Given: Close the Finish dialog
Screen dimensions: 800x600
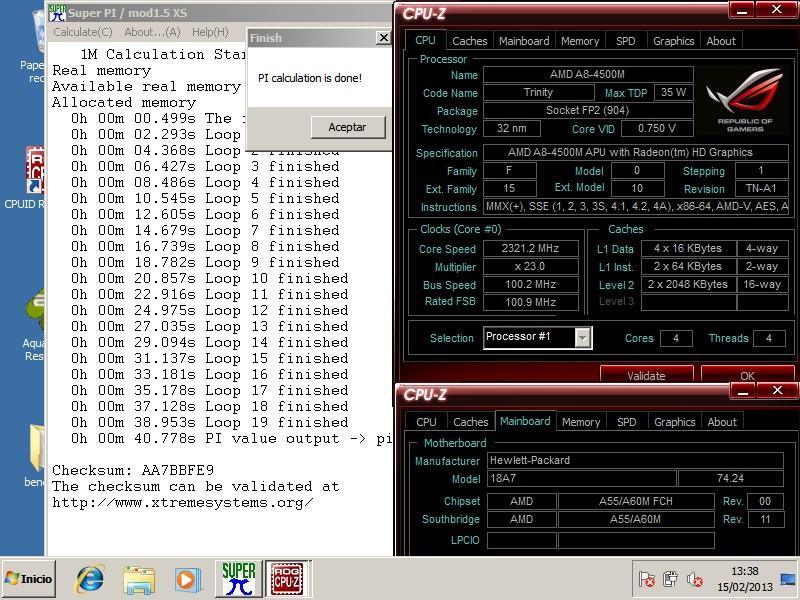Looking at the screenshot, I should (383, 38).
